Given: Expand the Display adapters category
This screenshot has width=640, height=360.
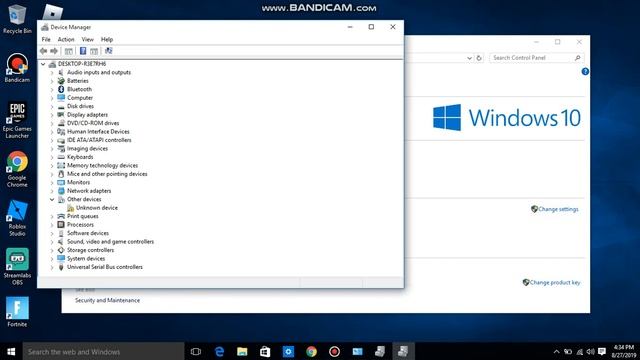Looking at the screenshot, I should coord(52,115).
